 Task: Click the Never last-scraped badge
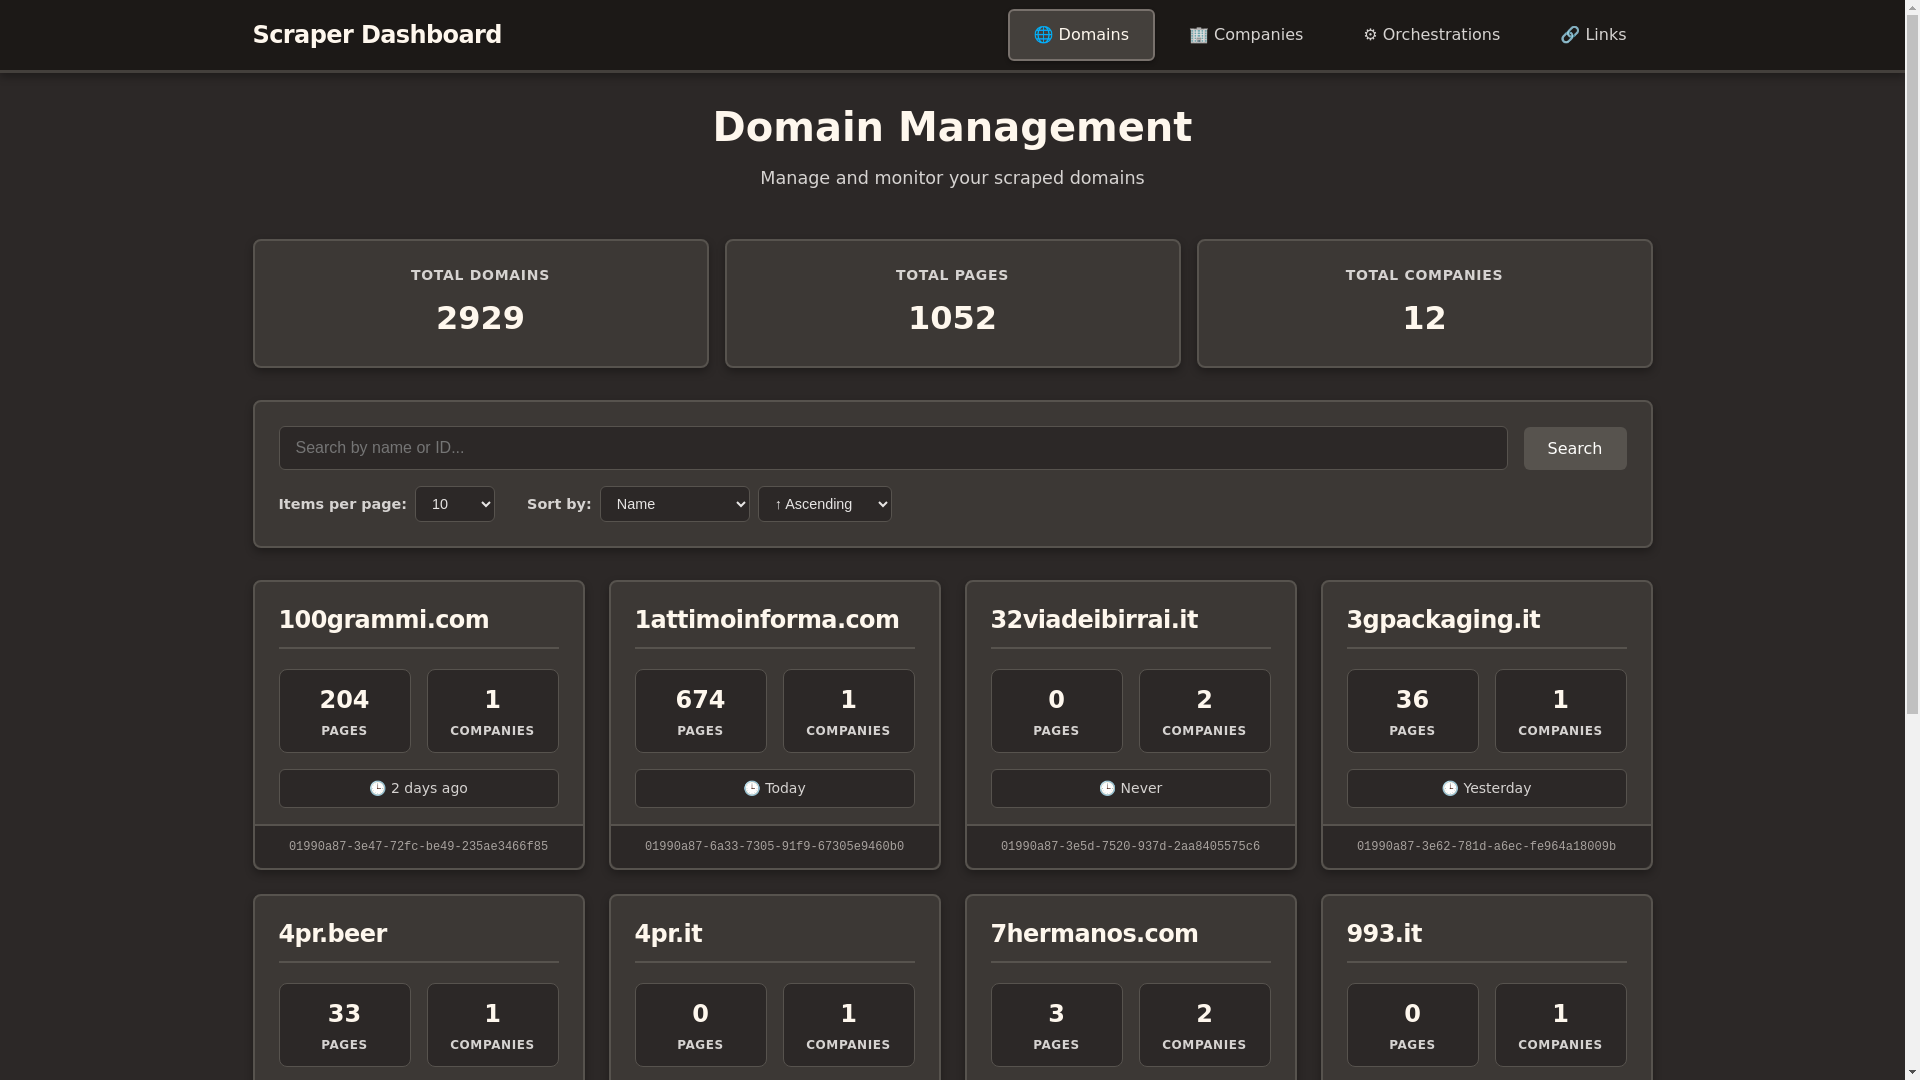click(1130, 788)
